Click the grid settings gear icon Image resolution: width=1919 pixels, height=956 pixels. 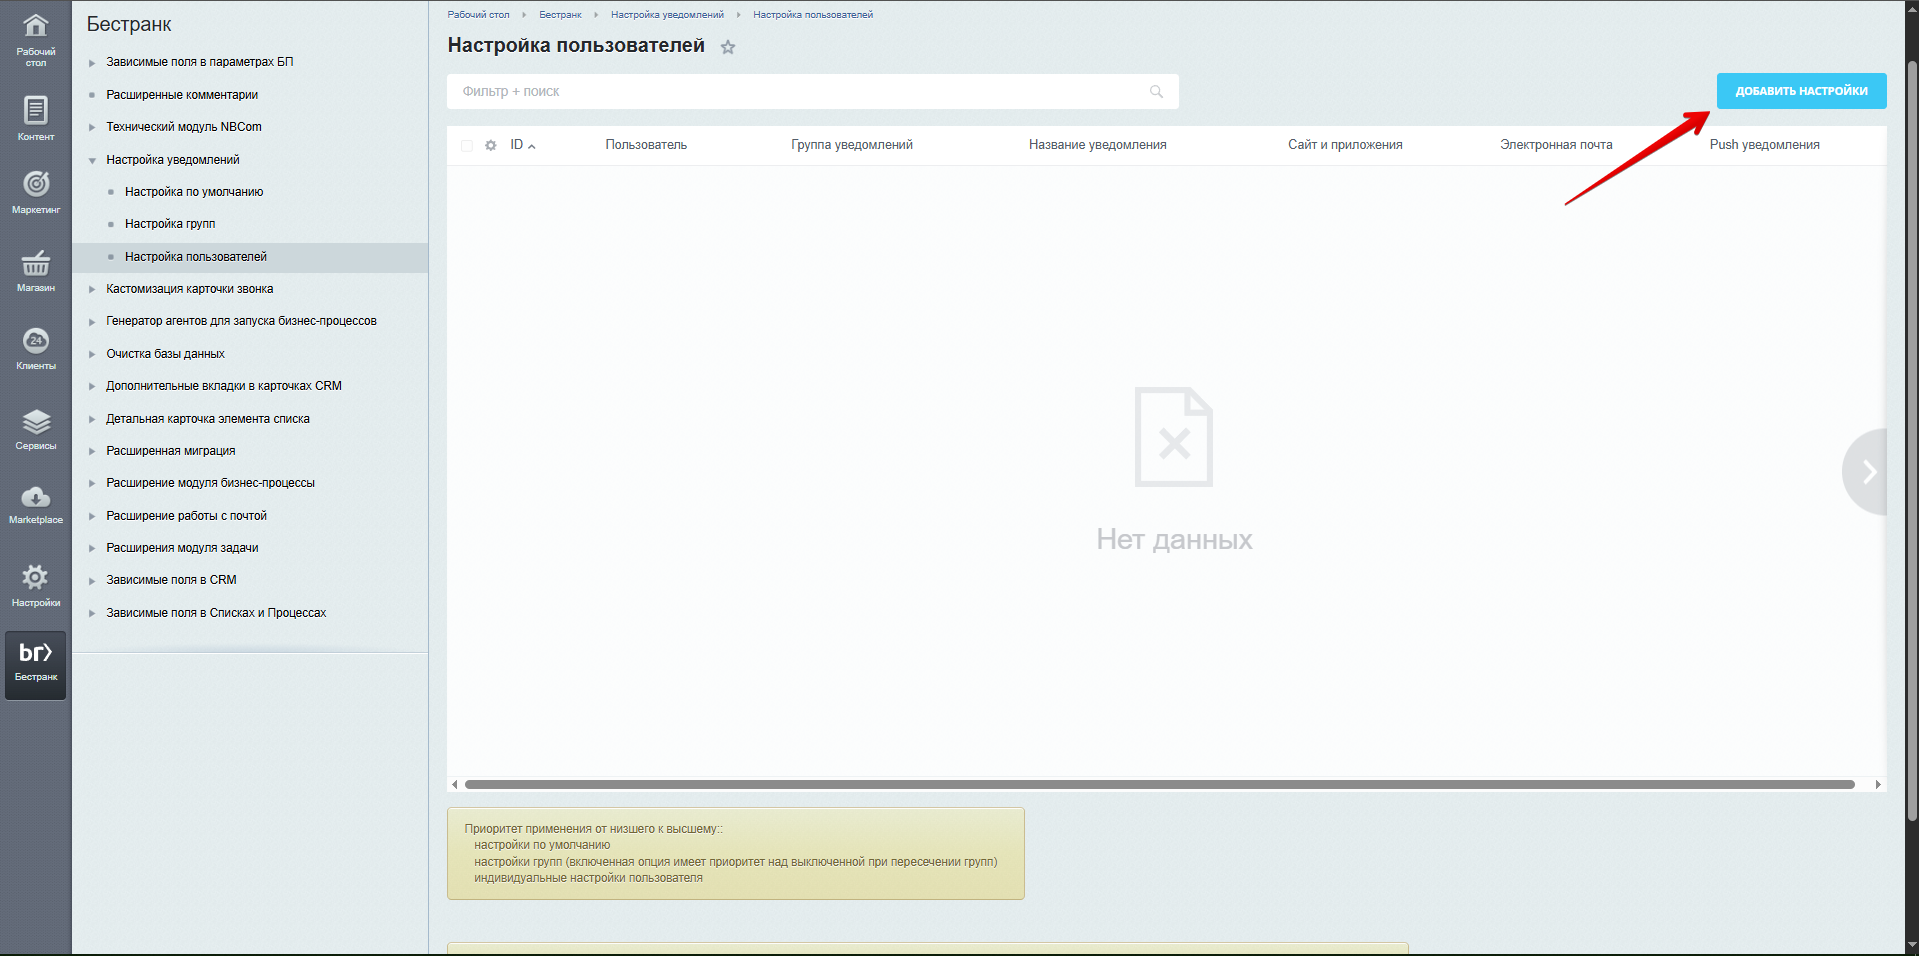tap(490, 146)
